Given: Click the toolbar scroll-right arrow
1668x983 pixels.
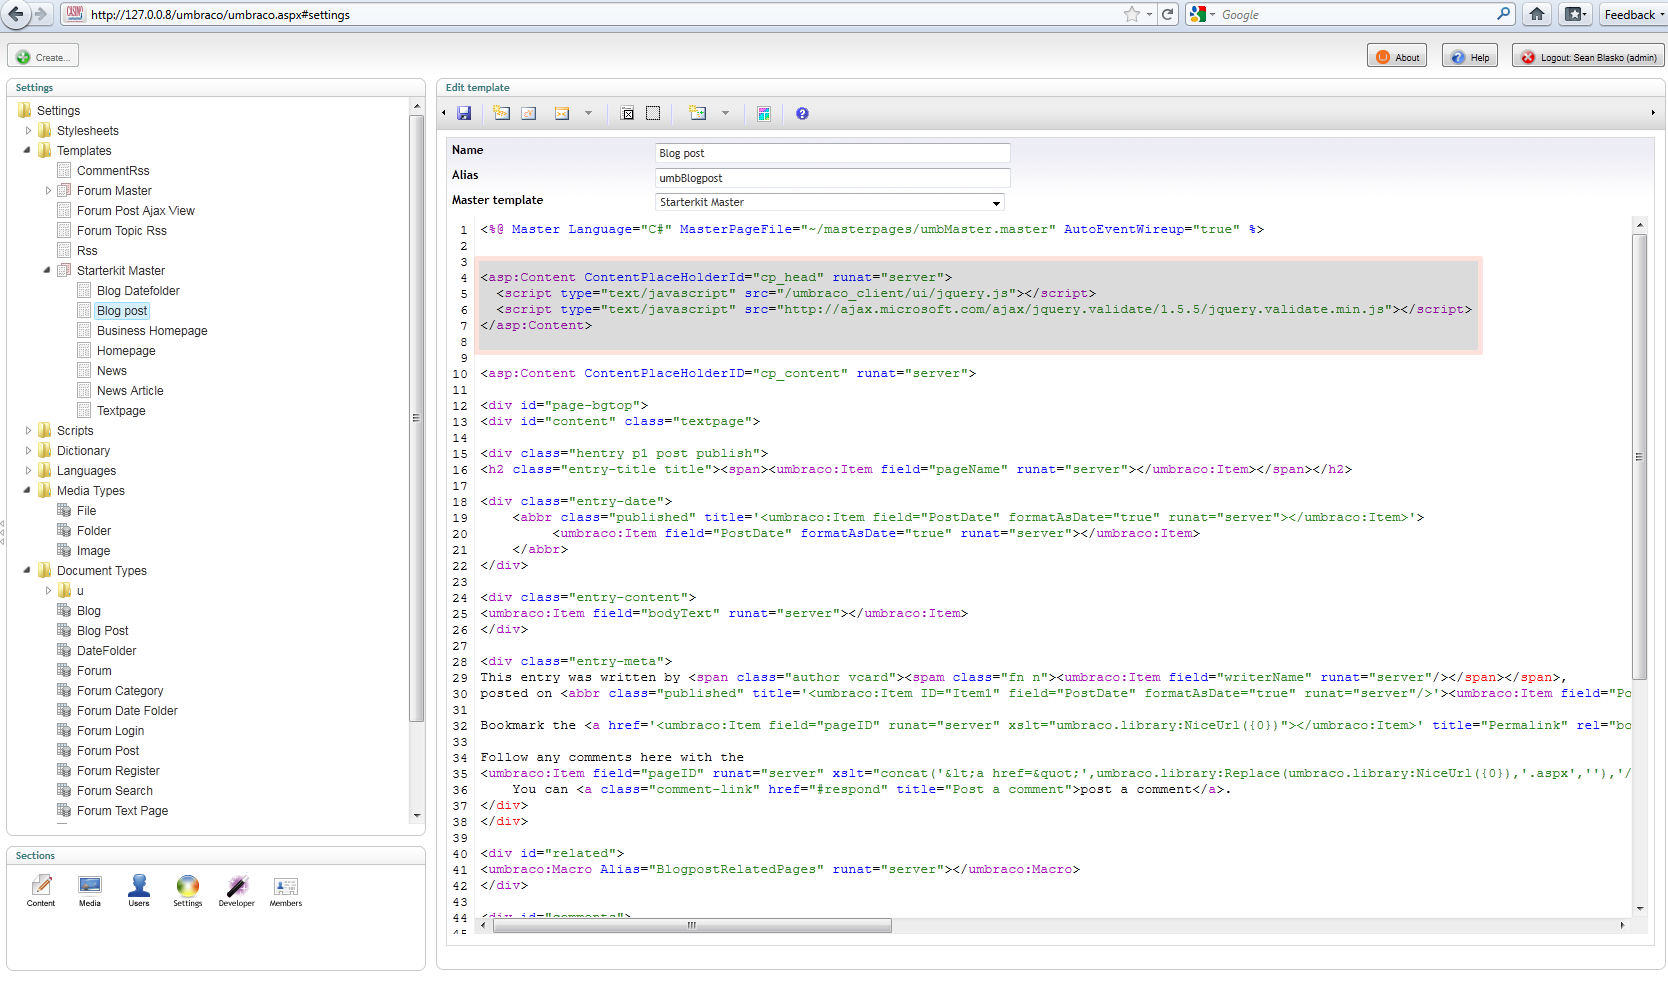Looking at the screenshot, I should (1652, 114).
